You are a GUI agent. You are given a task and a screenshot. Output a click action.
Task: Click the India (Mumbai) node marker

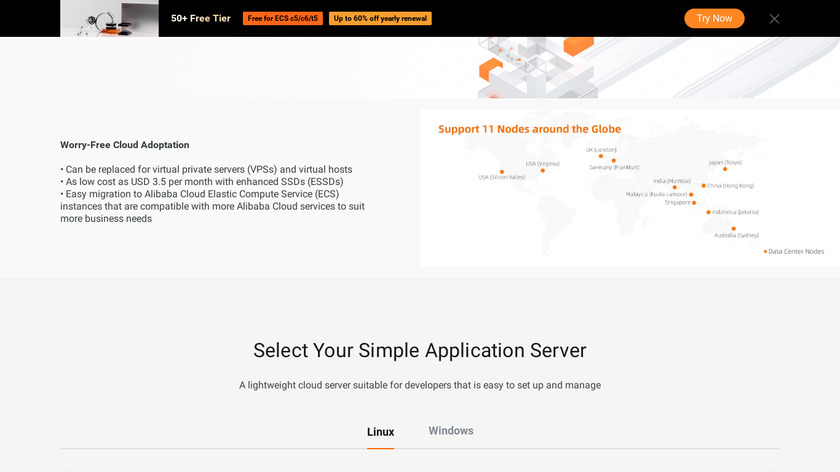tap(674, 187)
